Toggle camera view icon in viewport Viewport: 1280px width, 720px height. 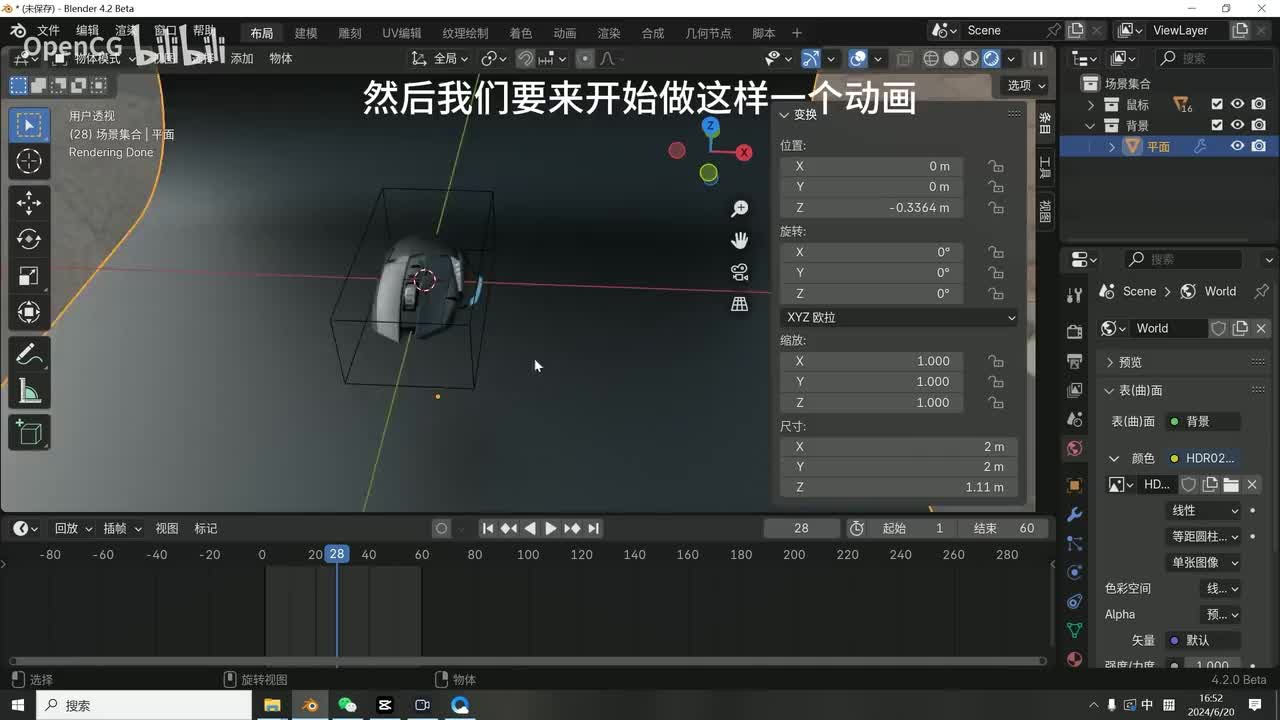click(x=740, y=272)
